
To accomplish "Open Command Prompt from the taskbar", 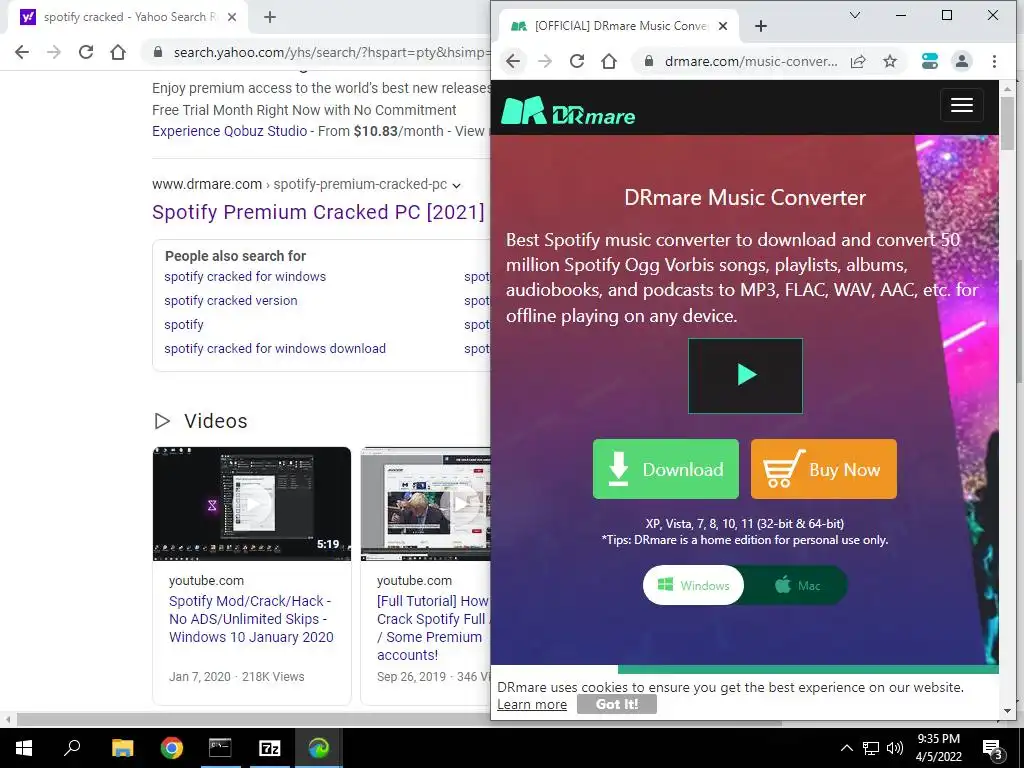I will tap(220, 748).
